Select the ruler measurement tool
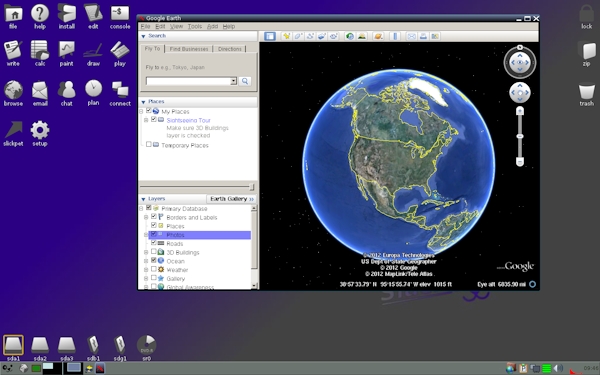 pyautogui.click(x=395, y=36)
